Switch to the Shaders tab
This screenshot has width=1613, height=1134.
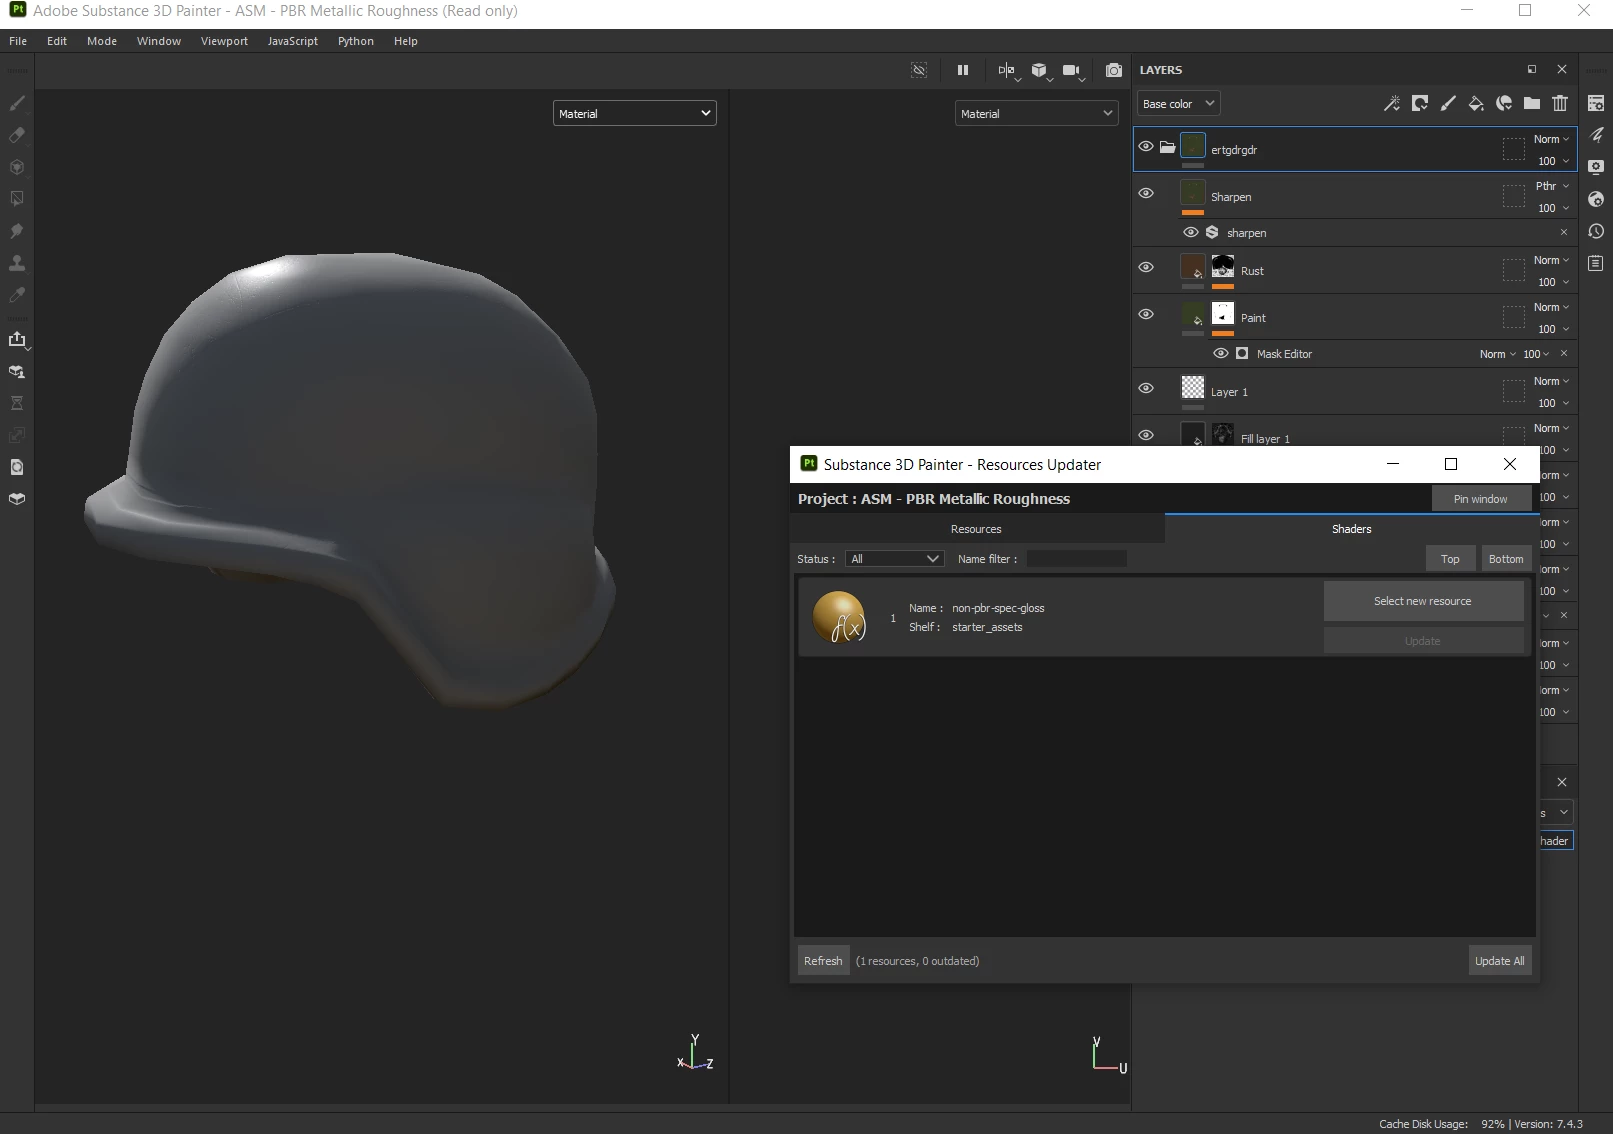(1352, 529)
